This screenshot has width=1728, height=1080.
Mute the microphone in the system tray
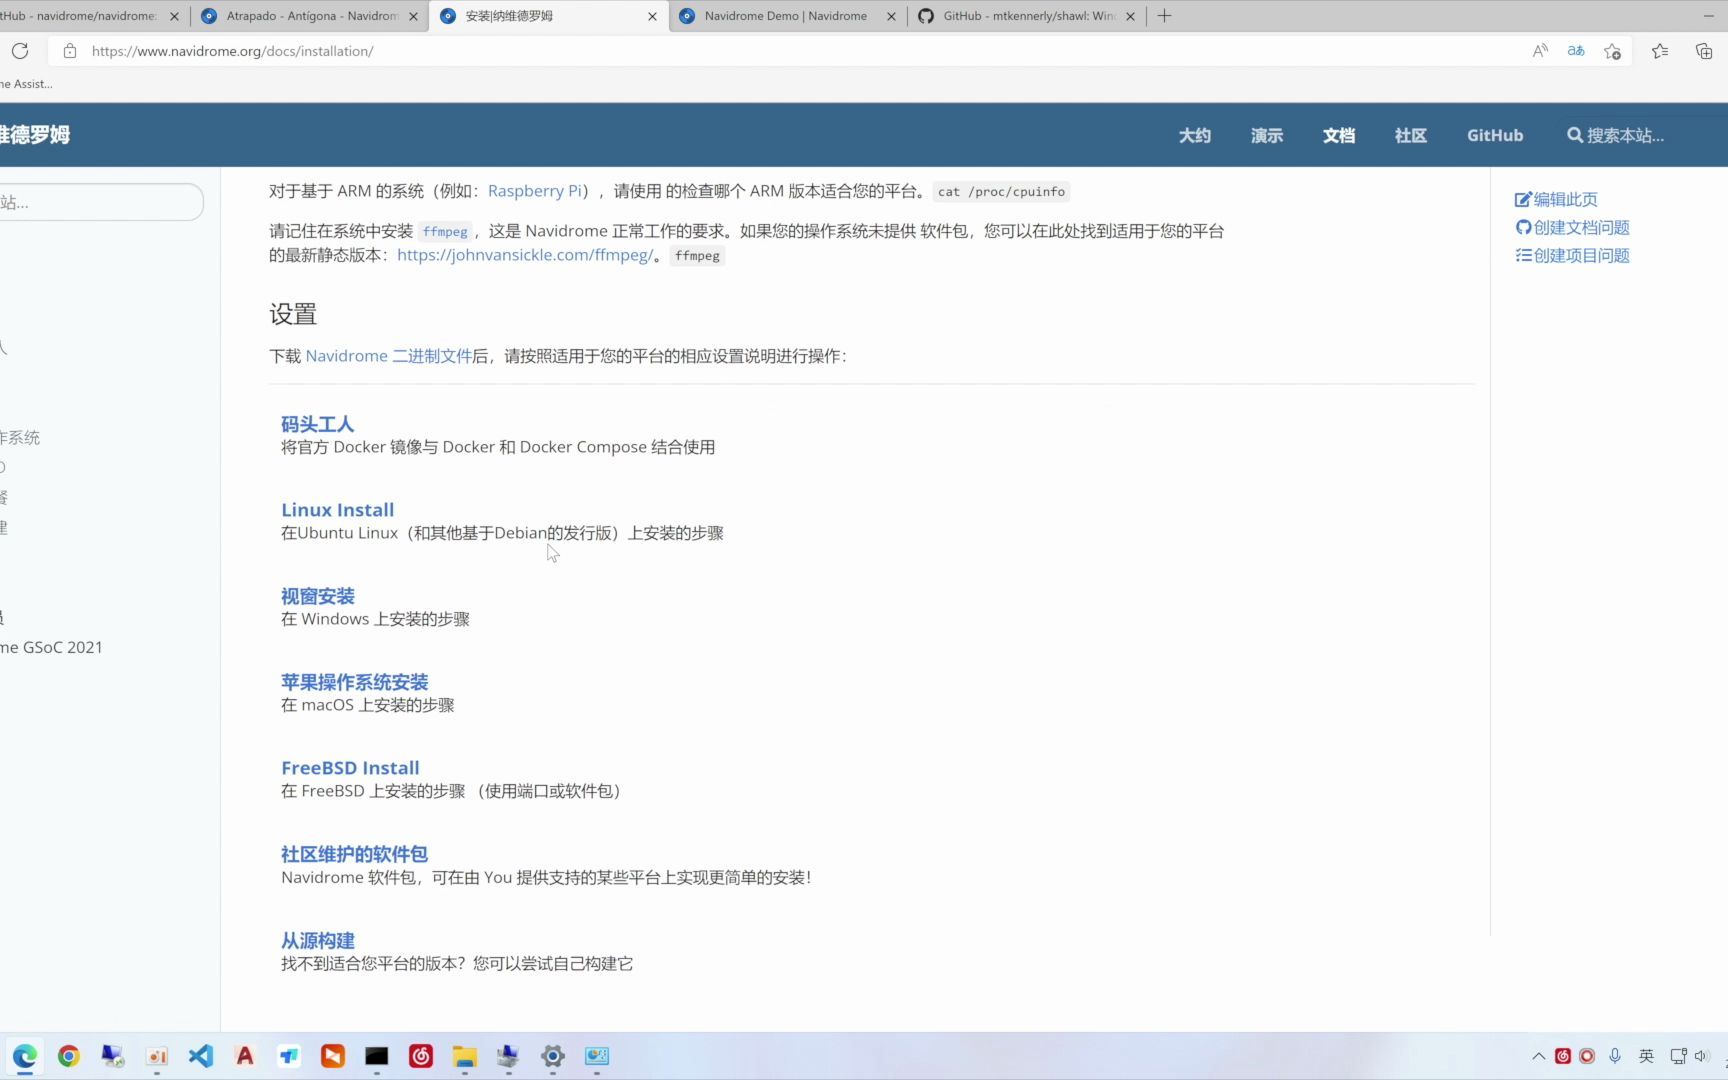(x=1614, y=1056)
